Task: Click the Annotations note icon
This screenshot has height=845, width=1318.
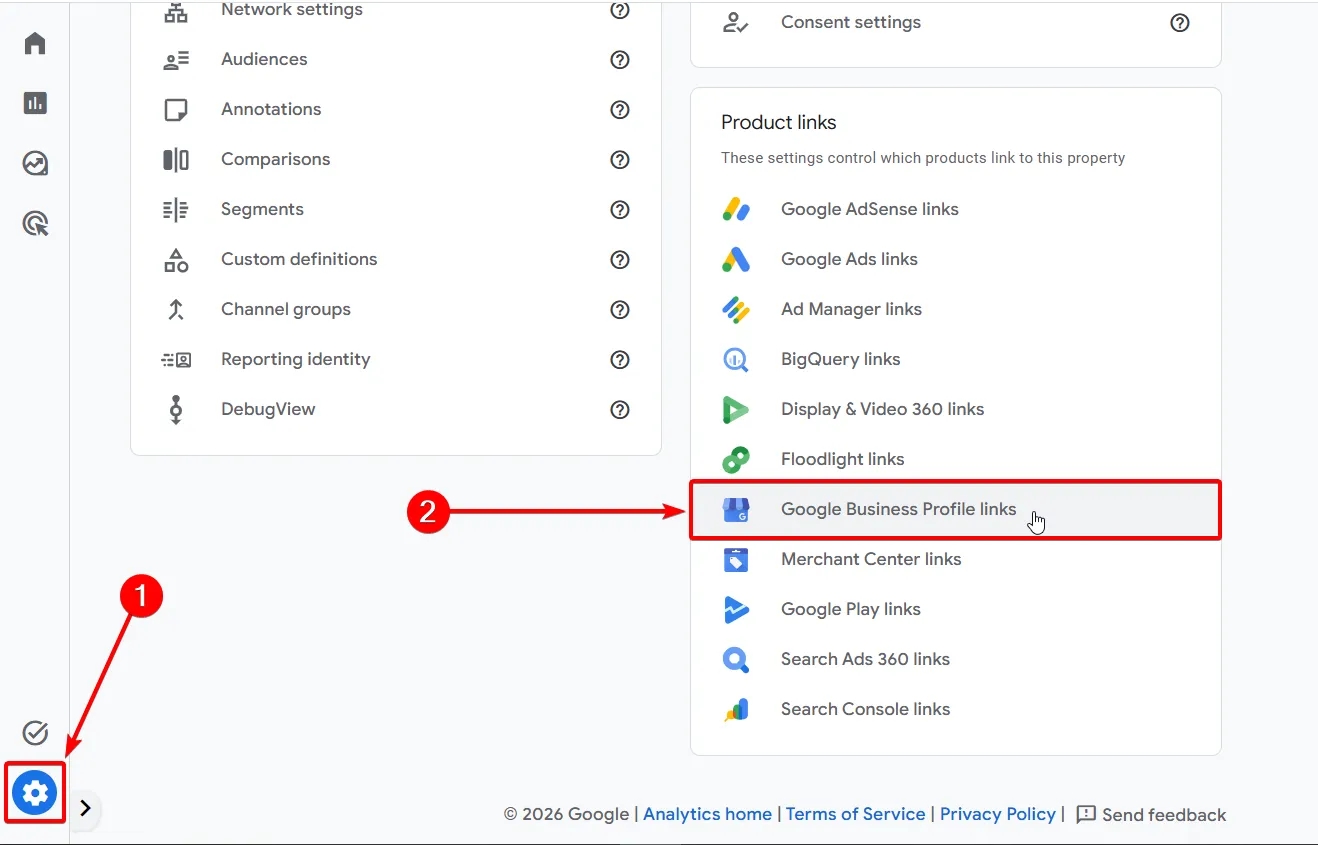Action: 176,110
